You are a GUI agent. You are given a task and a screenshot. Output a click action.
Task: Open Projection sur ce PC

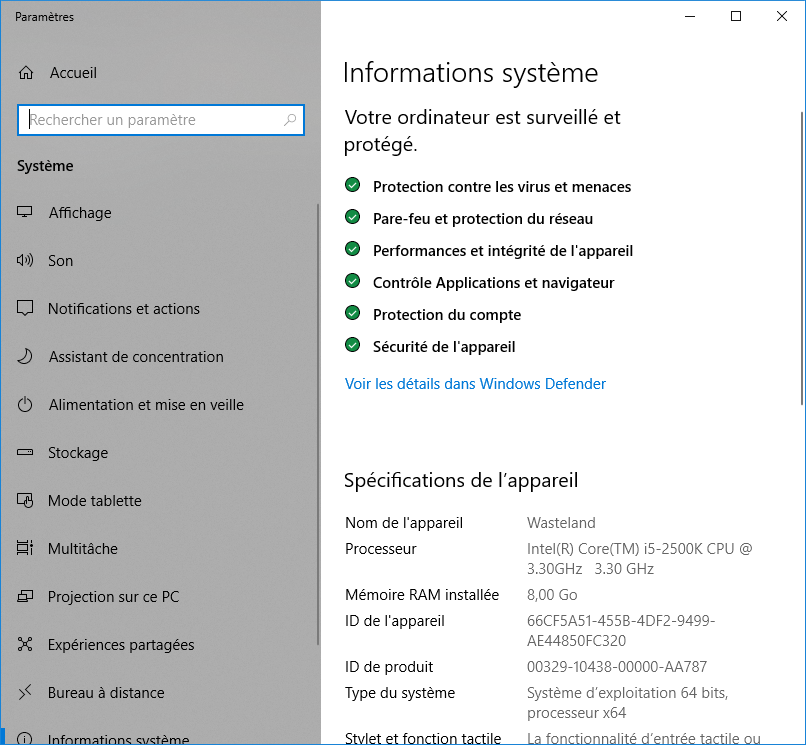pos(159,596)
